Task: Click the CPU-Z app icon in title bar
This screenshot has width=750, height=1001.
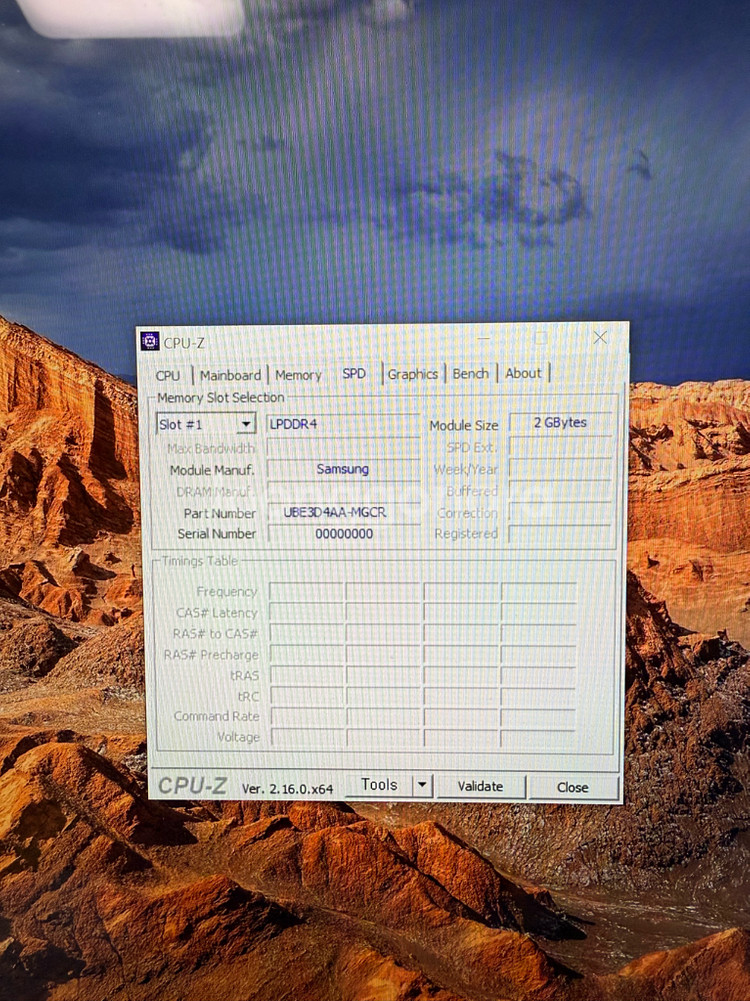Action: click(x=150, y=342)
